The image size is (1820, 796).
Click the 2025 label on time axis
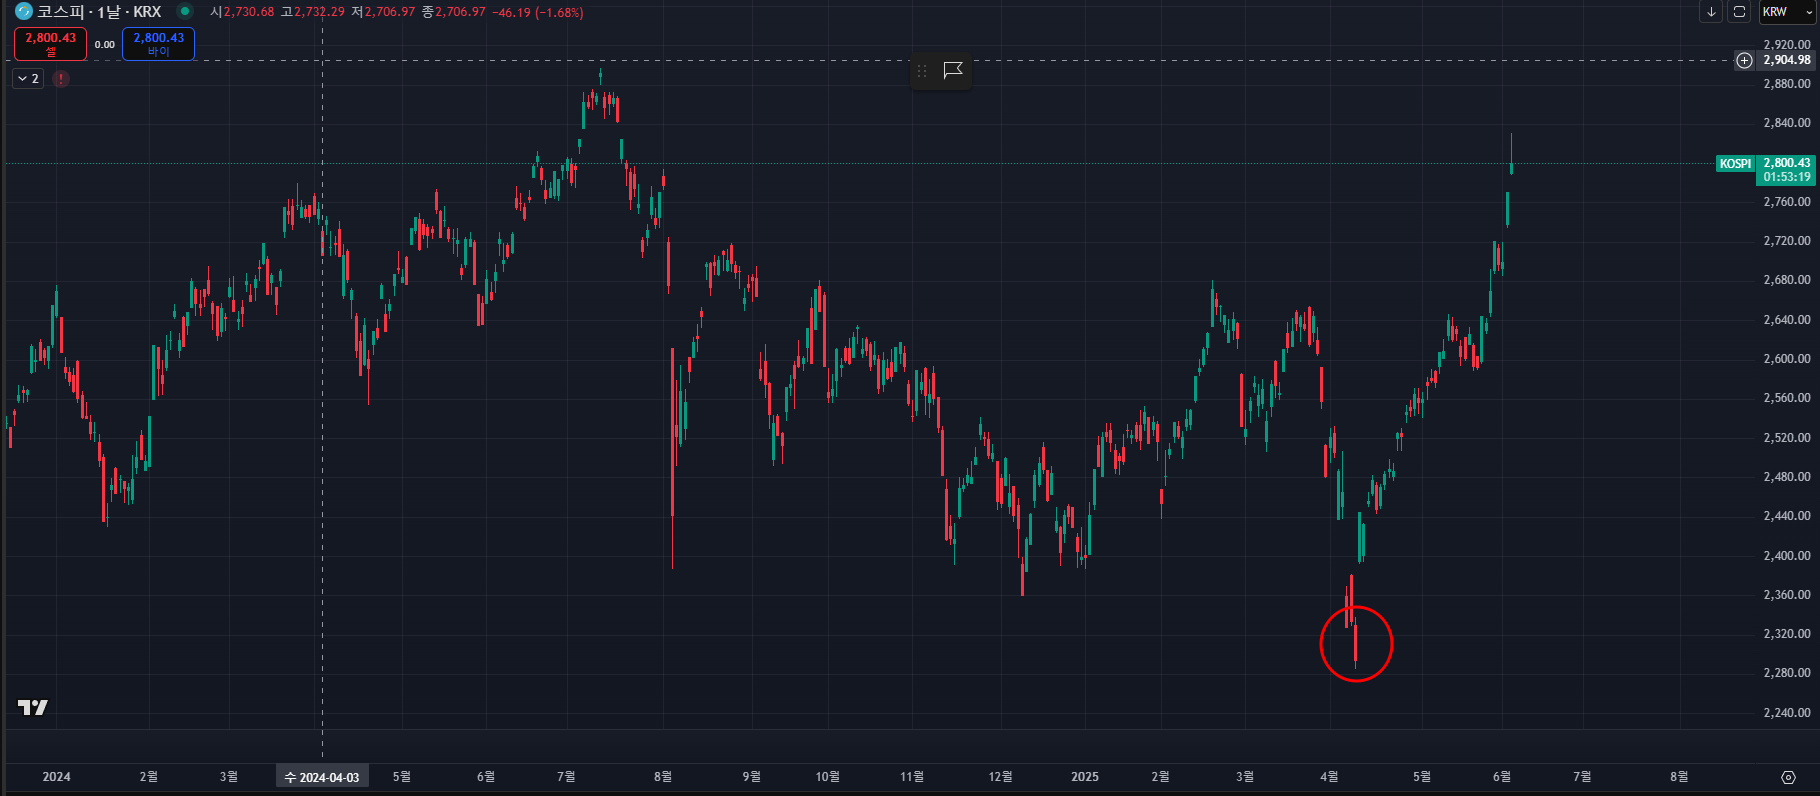coord(1084,777)
